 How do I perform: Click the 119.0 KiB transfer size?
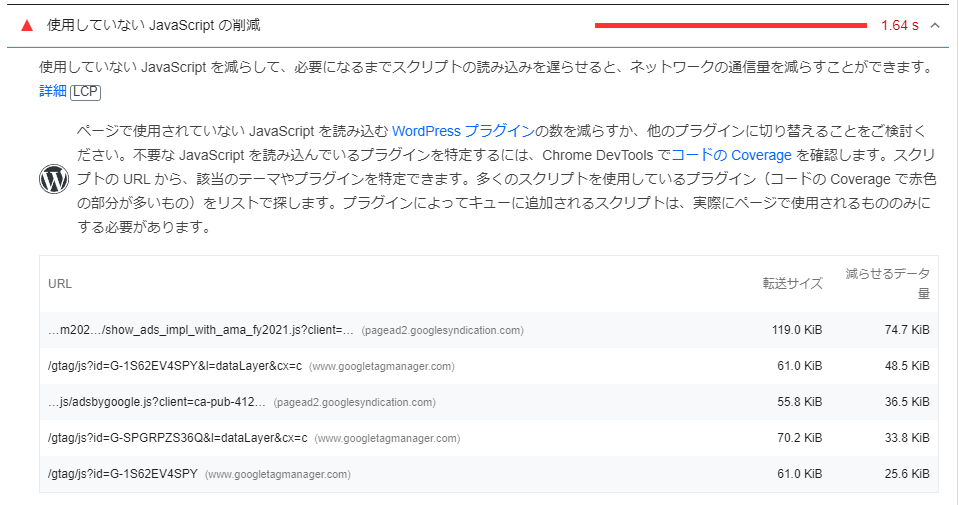pyautogui.click(x=797, y=330)
